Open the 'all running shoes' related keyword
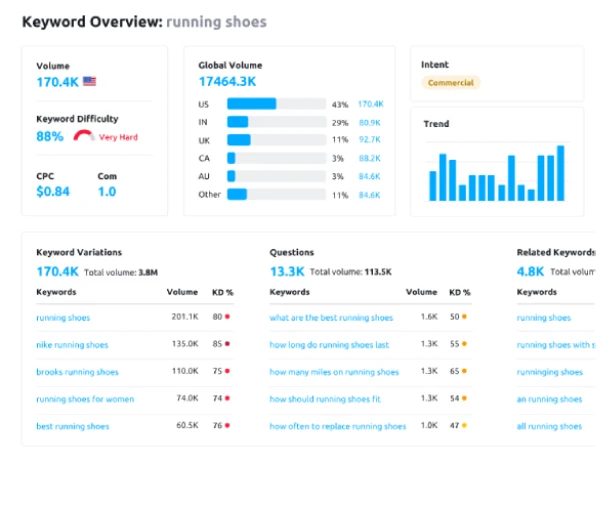The width and height of the screenshot is (600, 530). pos(549,426)
